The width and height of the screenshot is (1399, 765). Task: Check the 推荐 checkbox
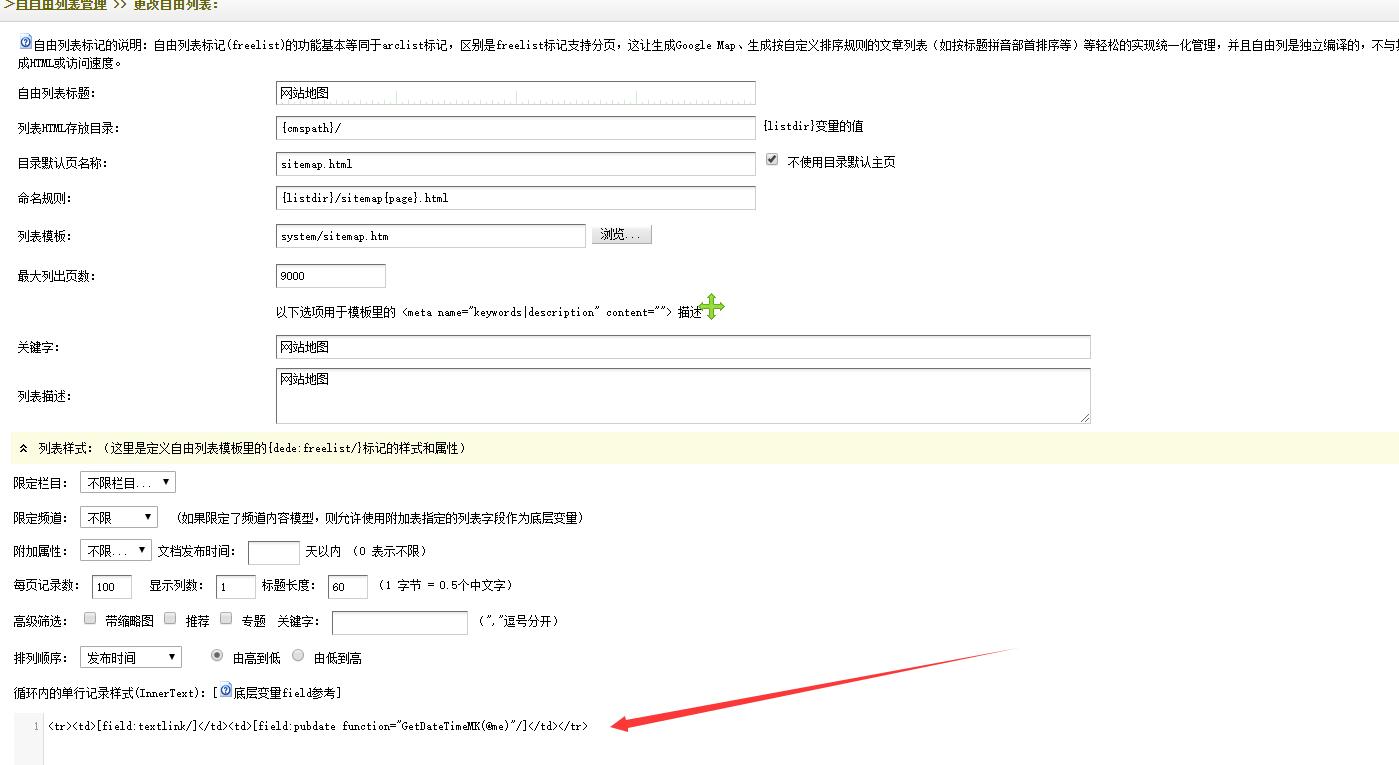point(171,619)
